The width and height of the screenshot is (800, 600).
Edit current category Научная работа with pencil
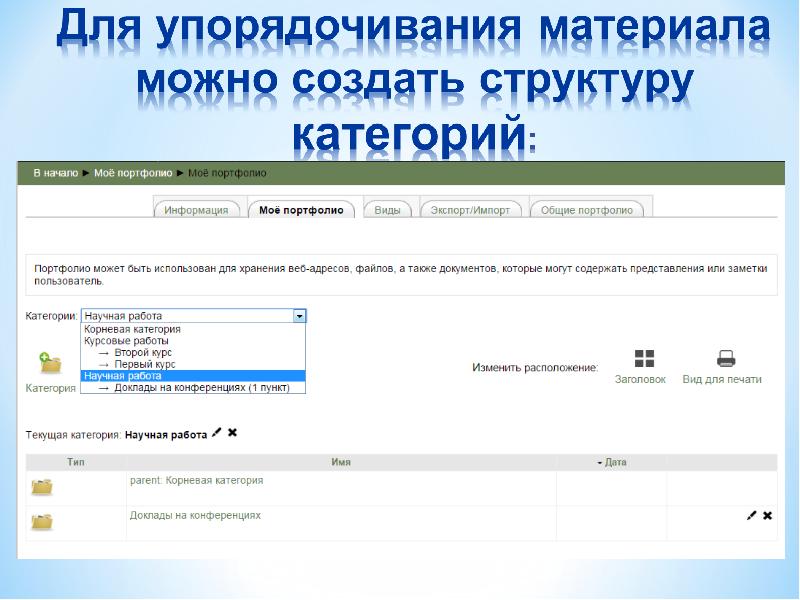click(x=217, y=433)
